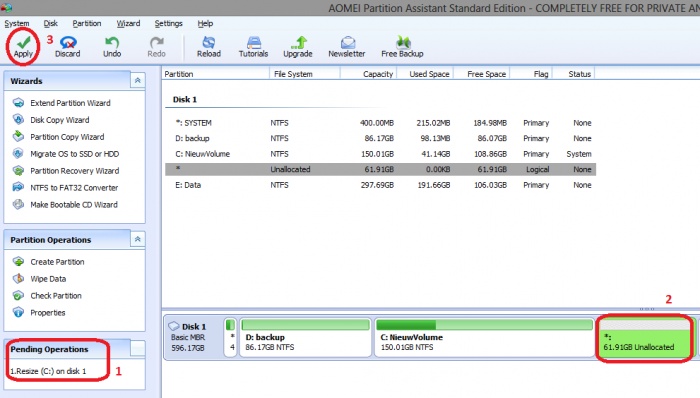Open partition Properties
Image resolution: width=700 pixels, height=398 pixels.
39,313
